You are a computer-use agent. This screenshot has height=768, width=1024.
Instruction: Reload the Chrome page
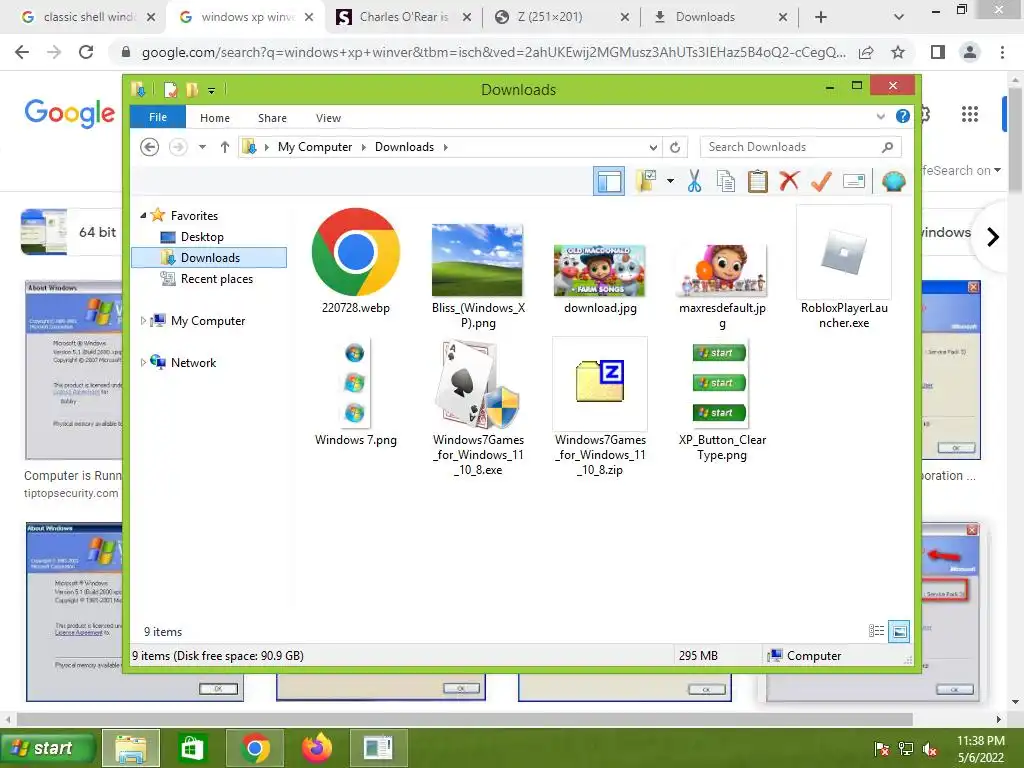[x=86, y=52]
